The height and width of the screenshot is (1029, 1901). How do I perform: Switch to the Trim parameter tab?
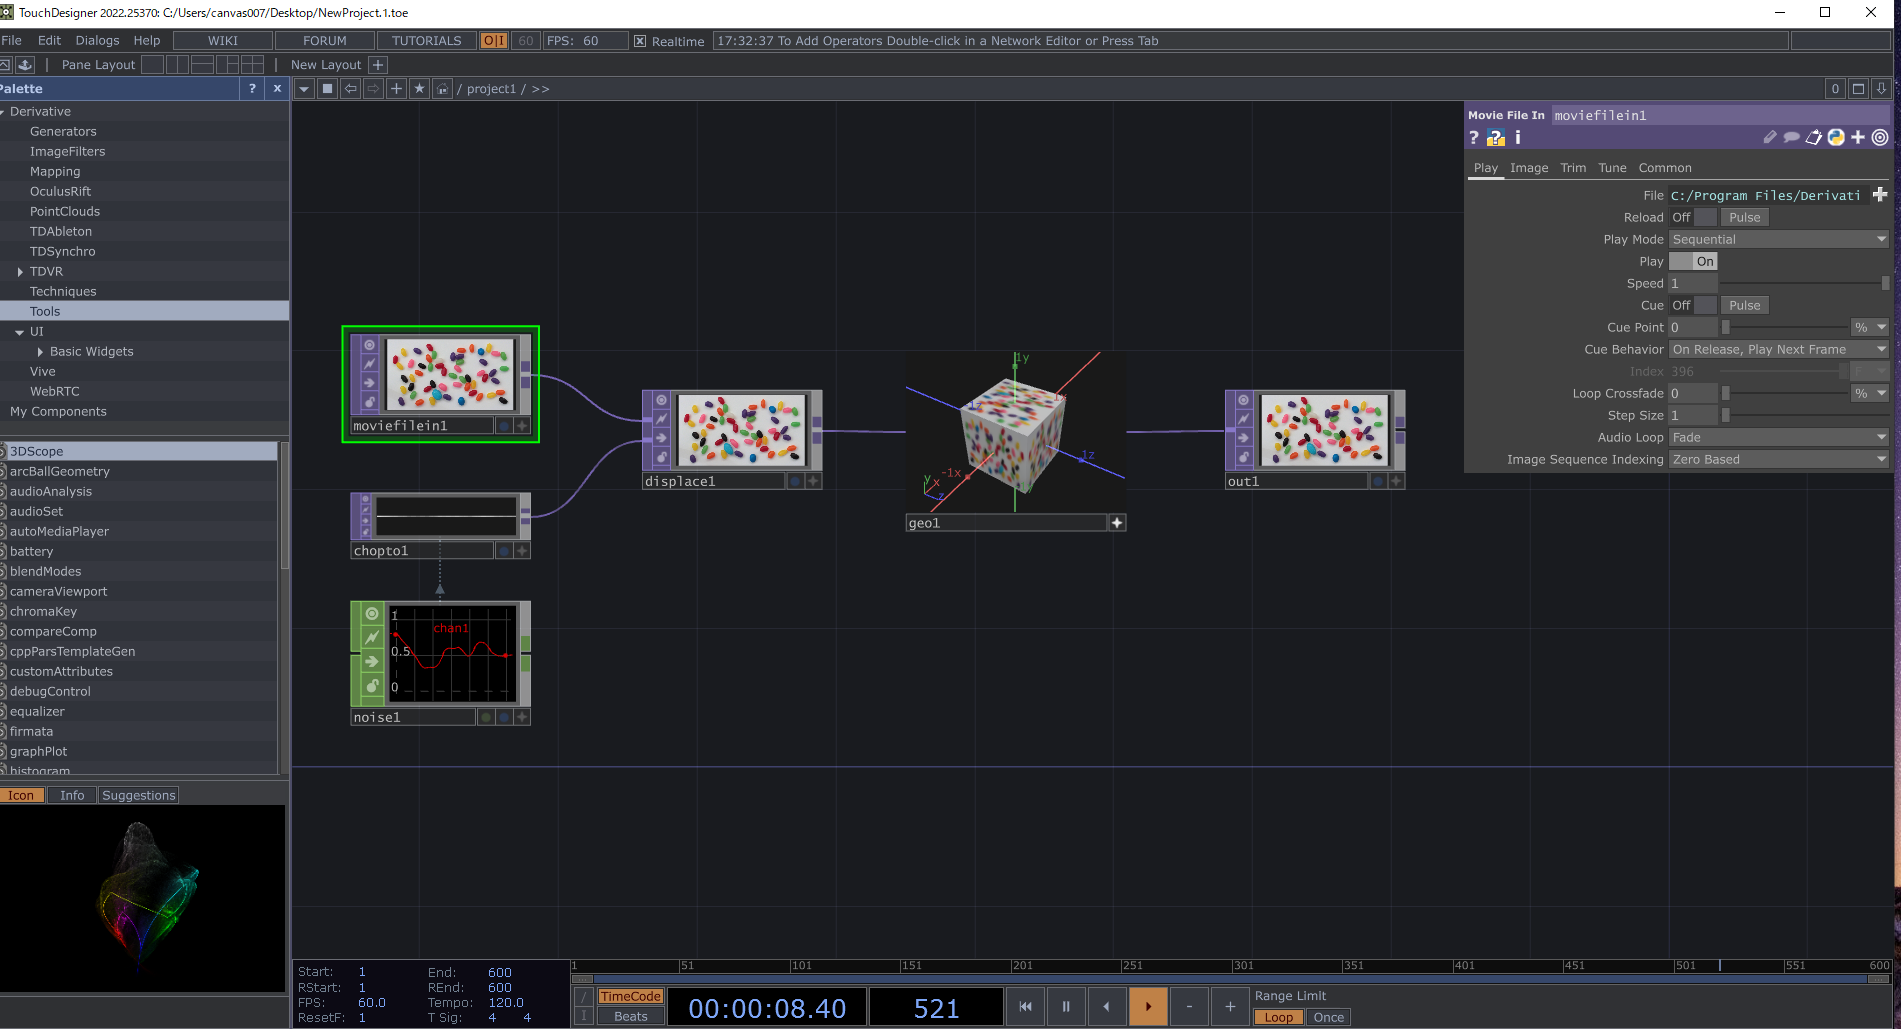pyautogui.click(x=1573, y=168)
